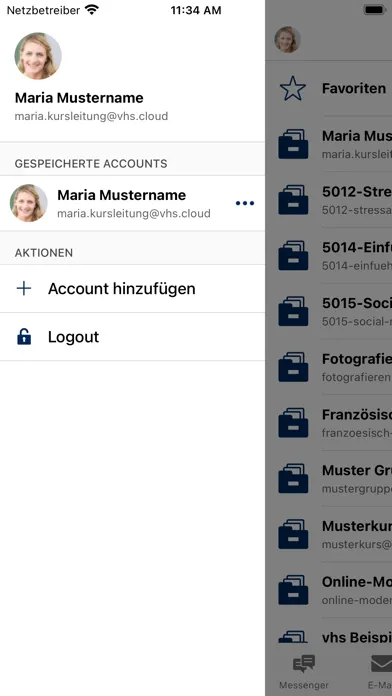Viewport: 392px width, 696px height.
Task: Click folder icon of Französisc… row
Action: (293, 423)
